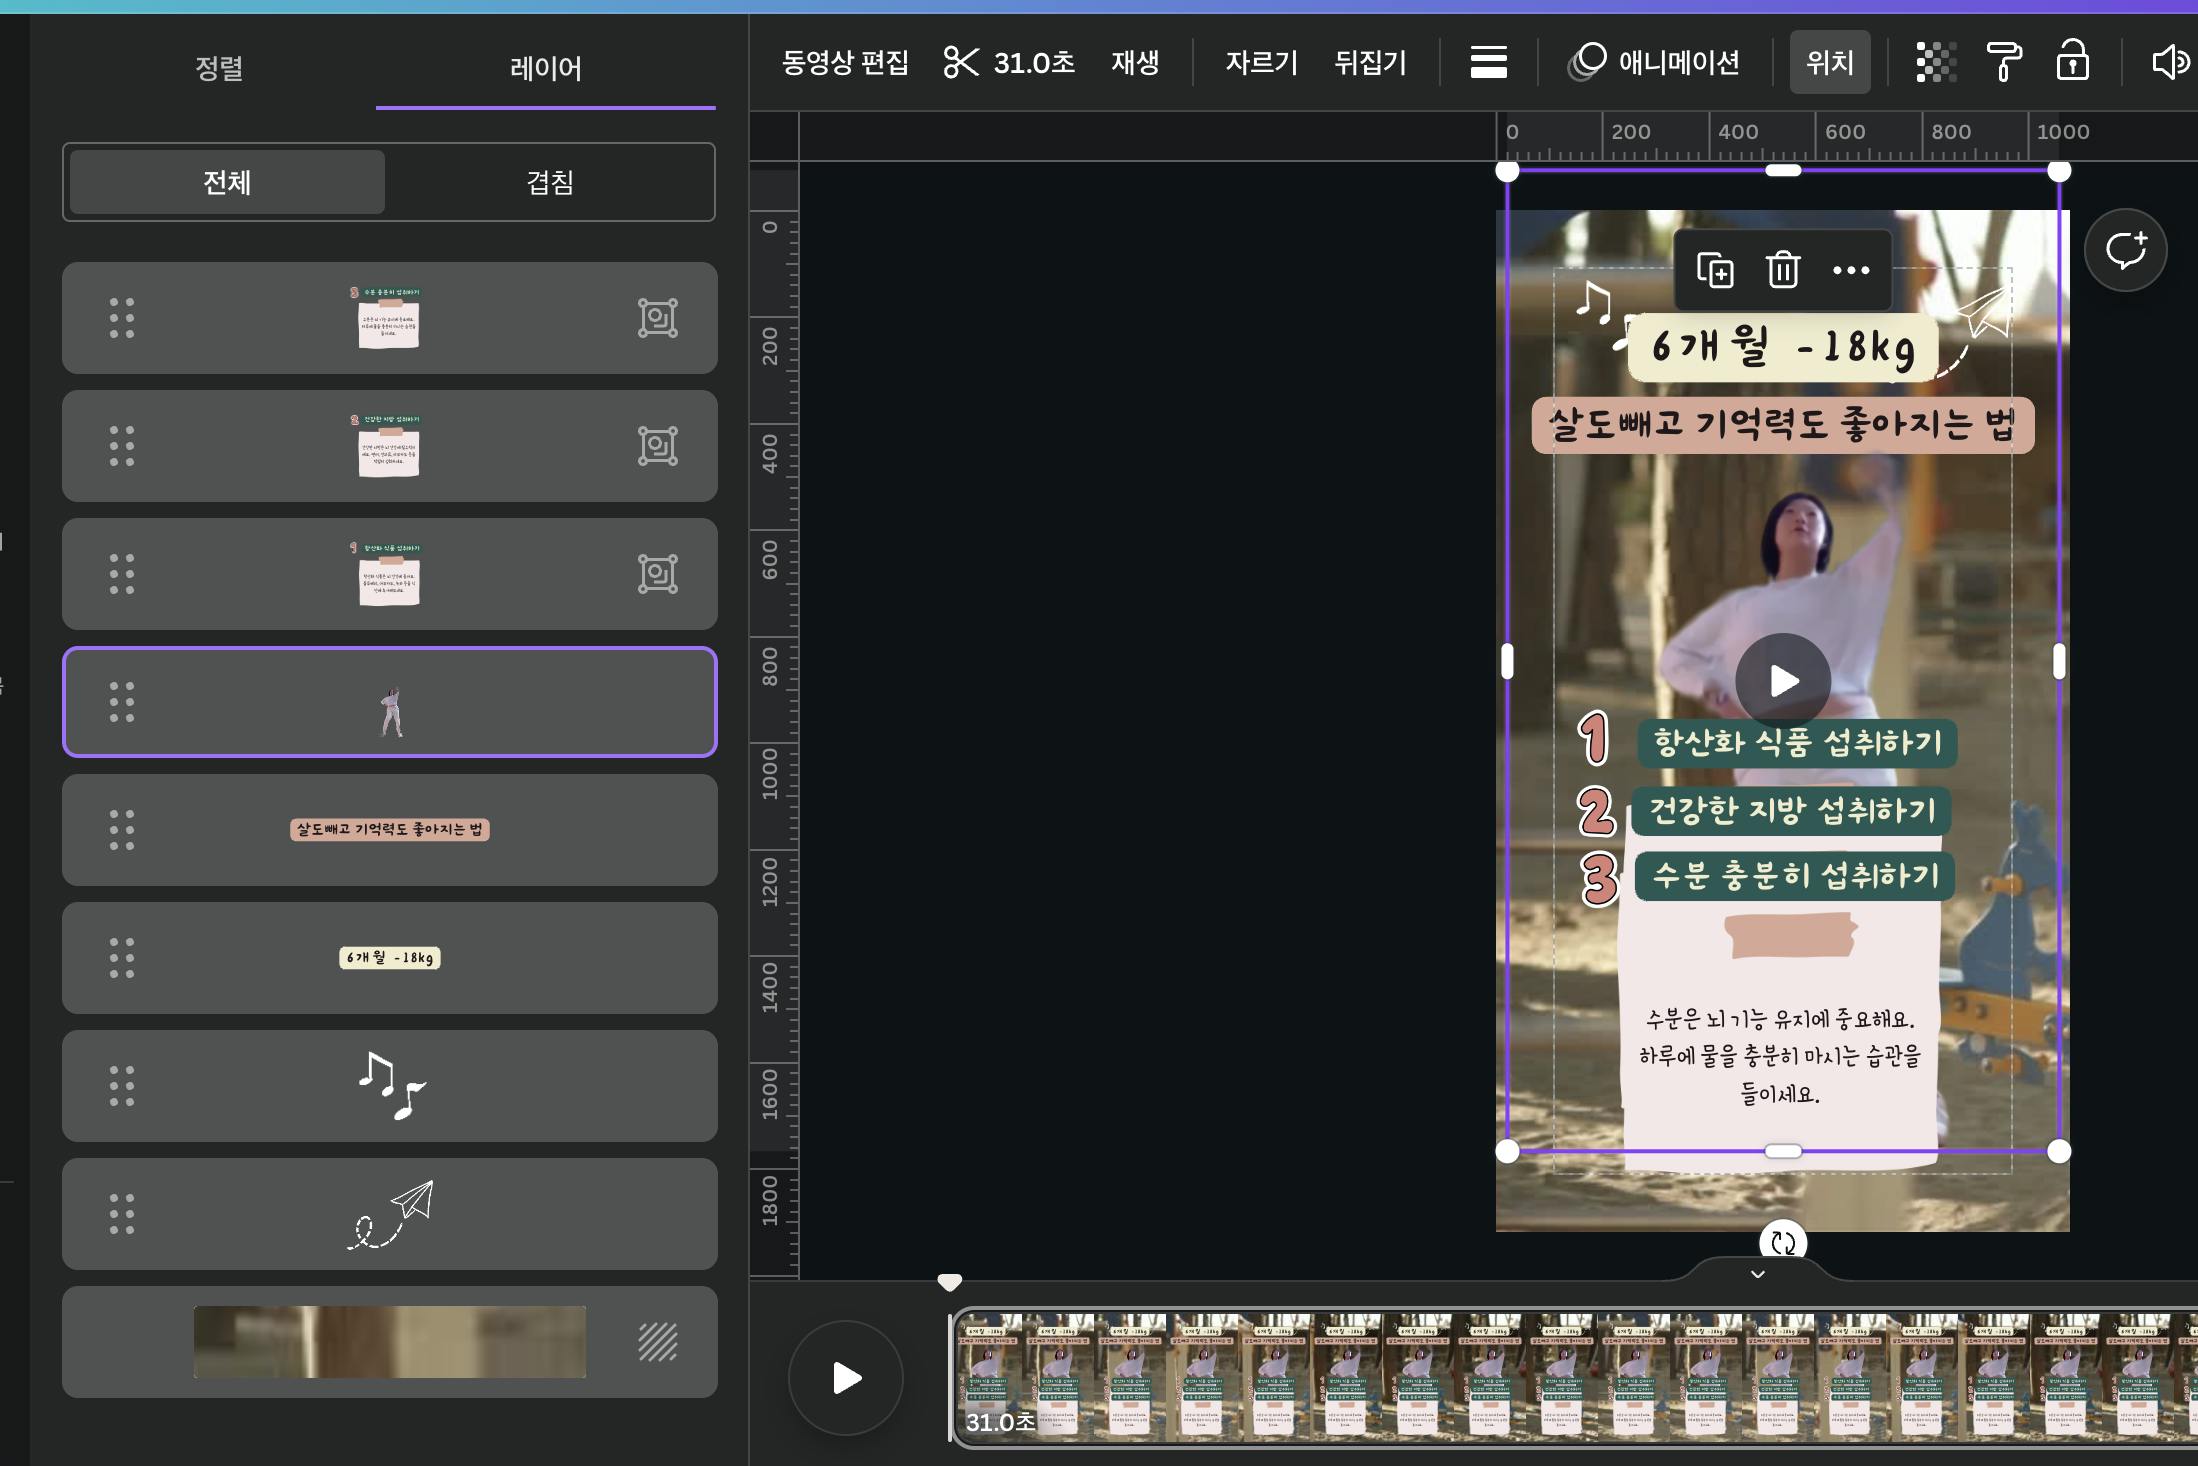Switch to the 겹침 layer filter

pyautogui.click(x=550, y=182)
